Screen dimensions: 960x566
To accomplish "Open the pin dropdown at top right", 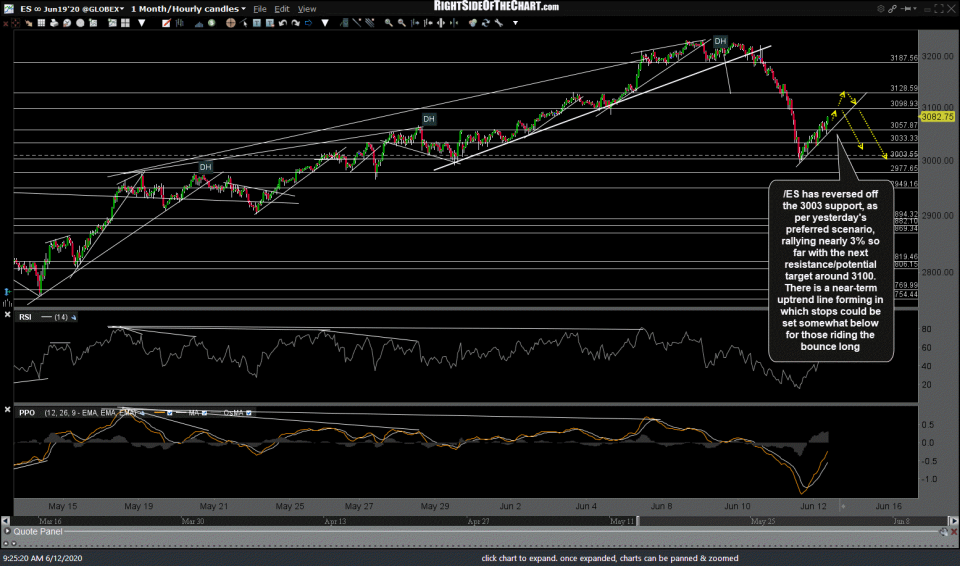I will (x=915, y=9).
